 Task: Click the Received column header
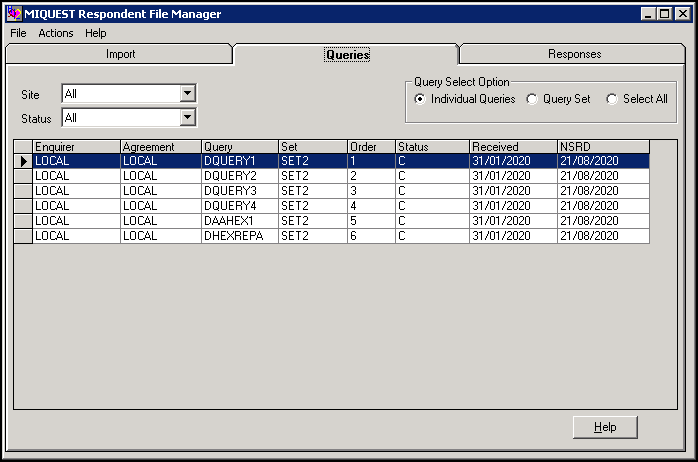512,147
